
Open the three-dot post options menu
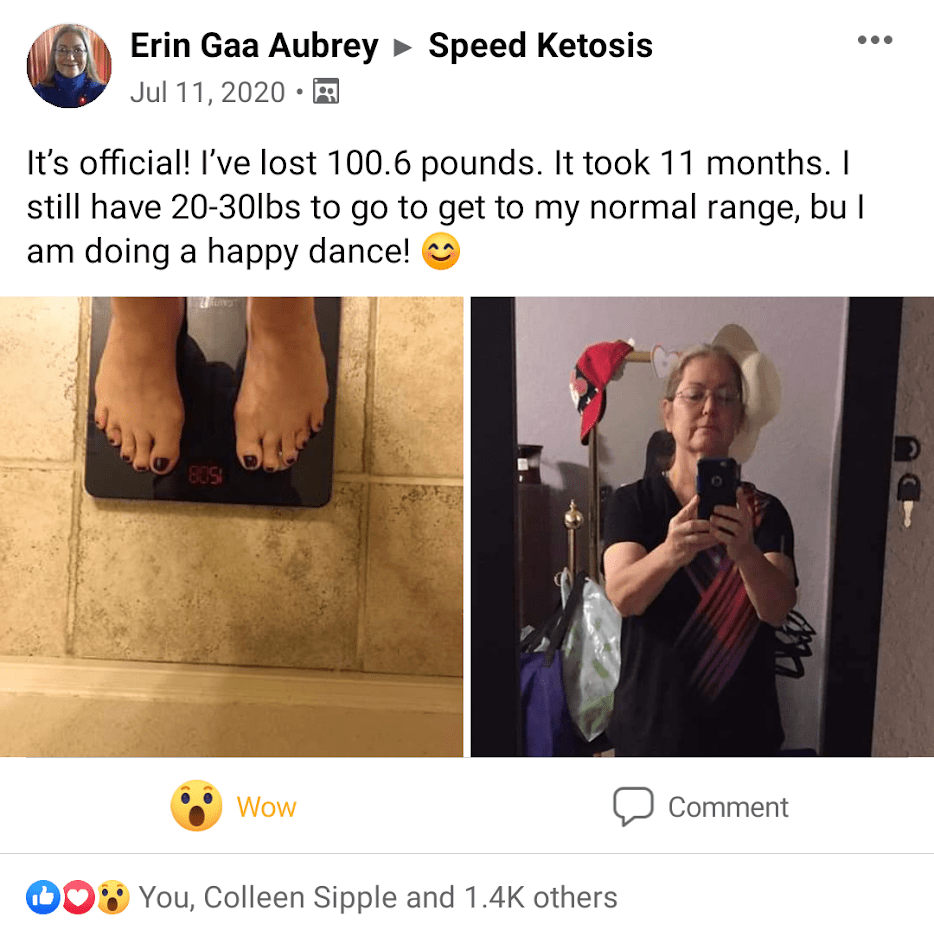(x=875, y=40)
